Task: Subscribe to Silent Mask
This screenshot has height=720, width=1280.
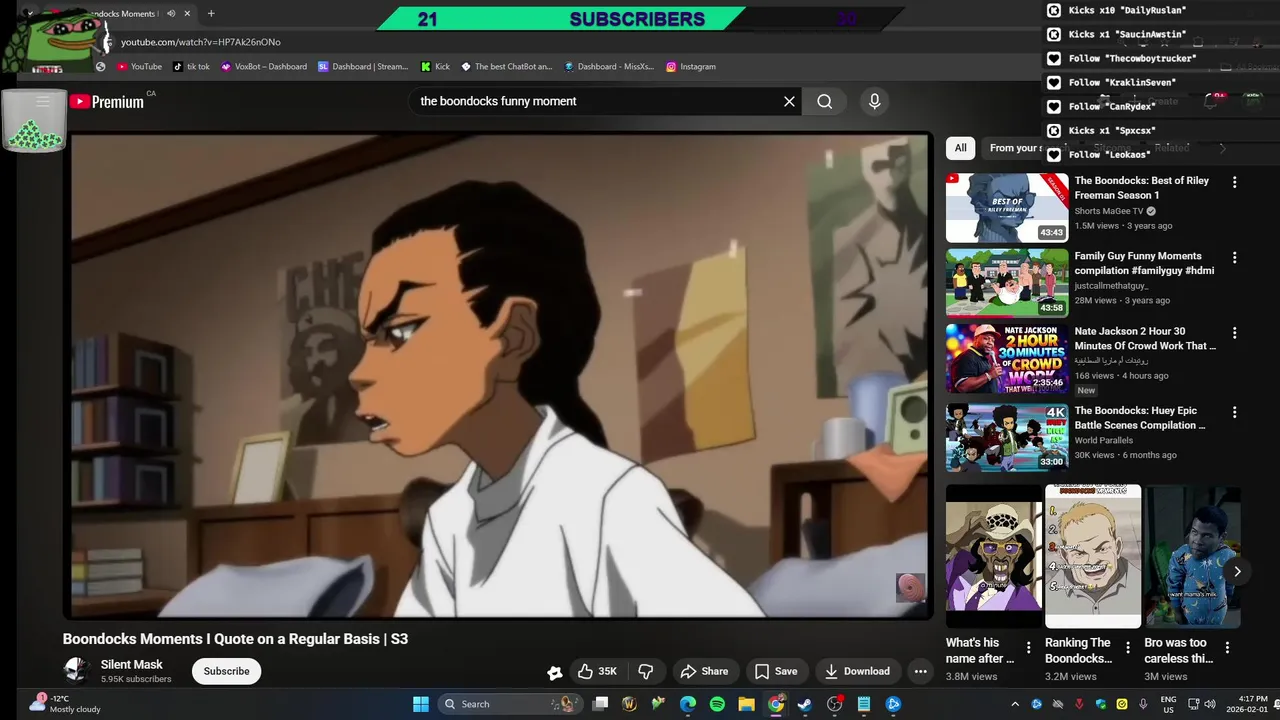Action: coord(227,671)
